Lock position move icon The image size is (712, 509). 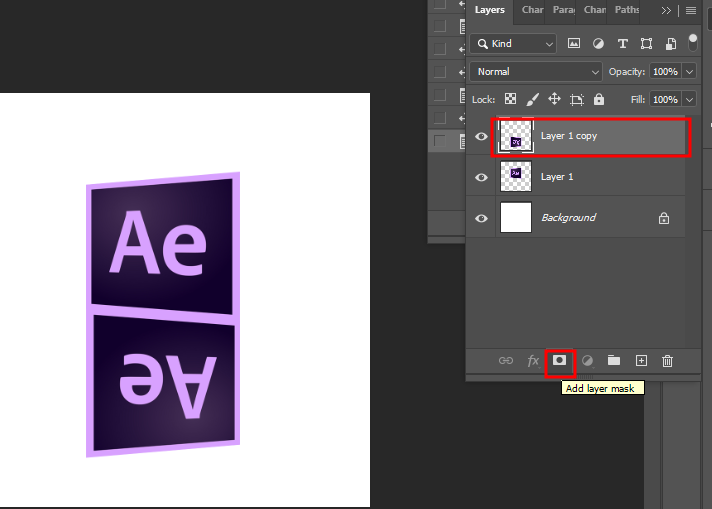tap(554, 99)
